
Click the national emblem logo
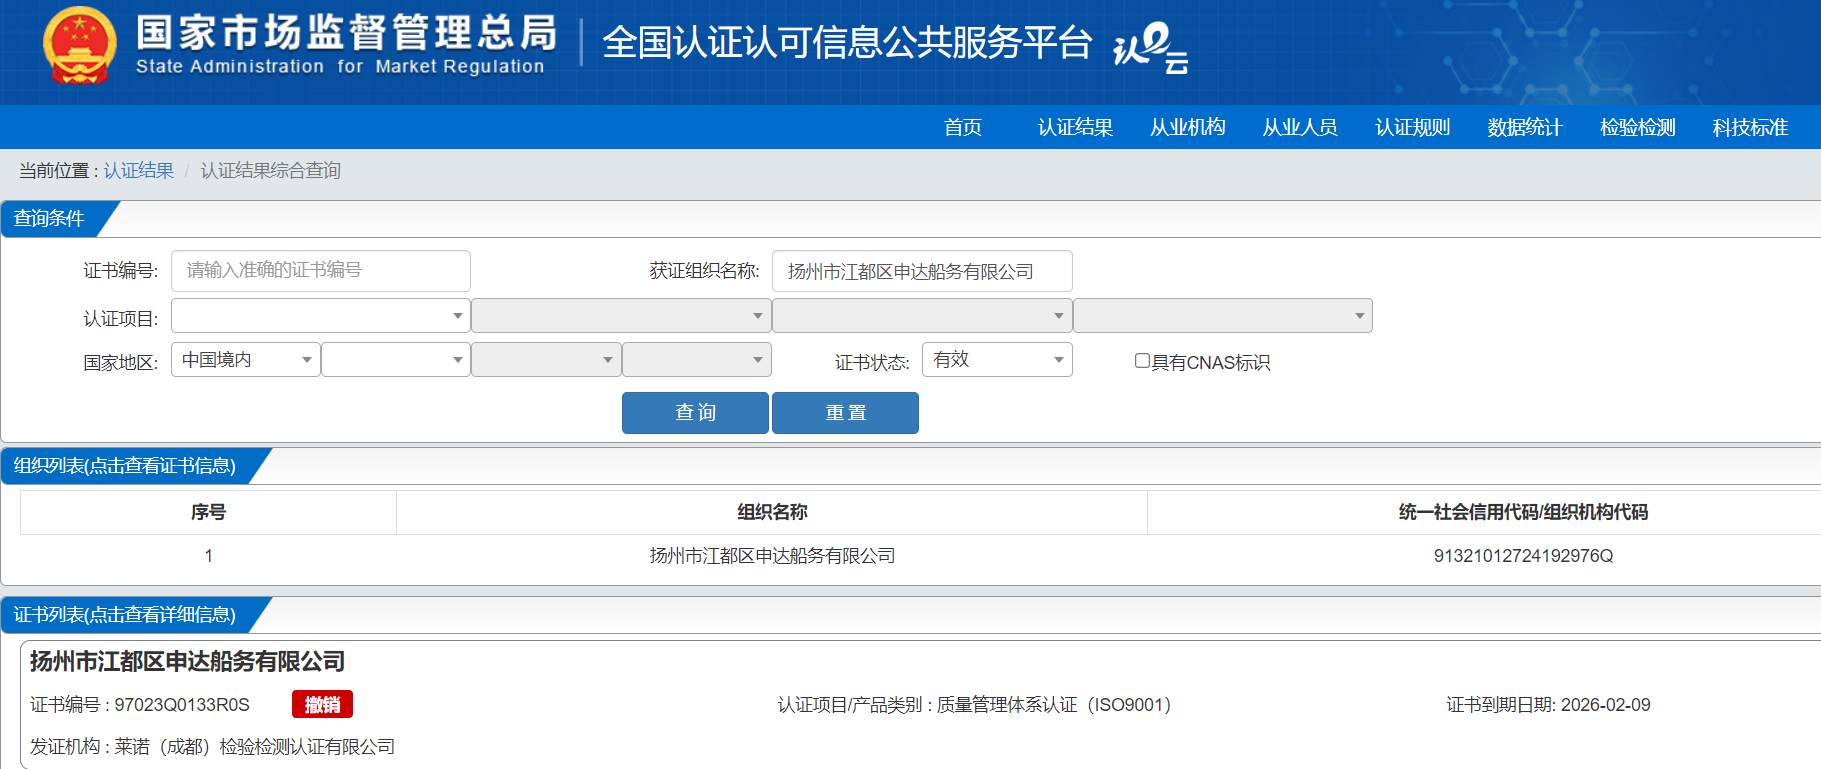[x=79, y=46]
